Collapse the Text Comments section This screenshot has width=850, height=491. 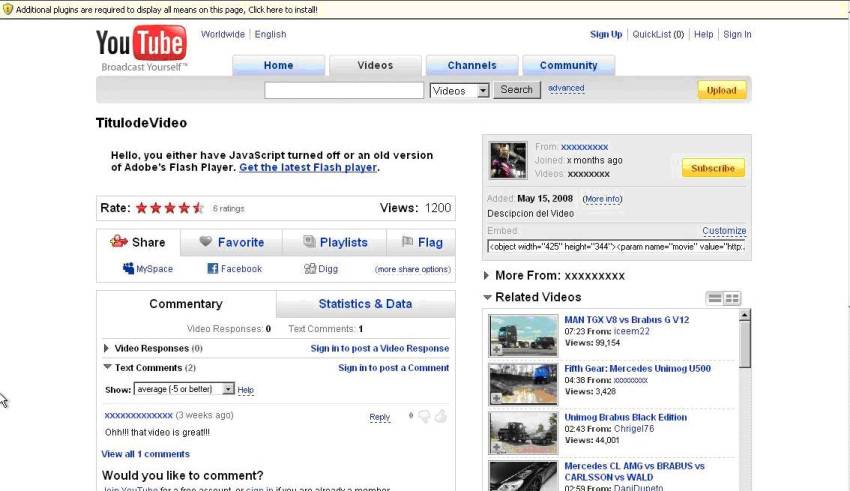pos(107,367)
